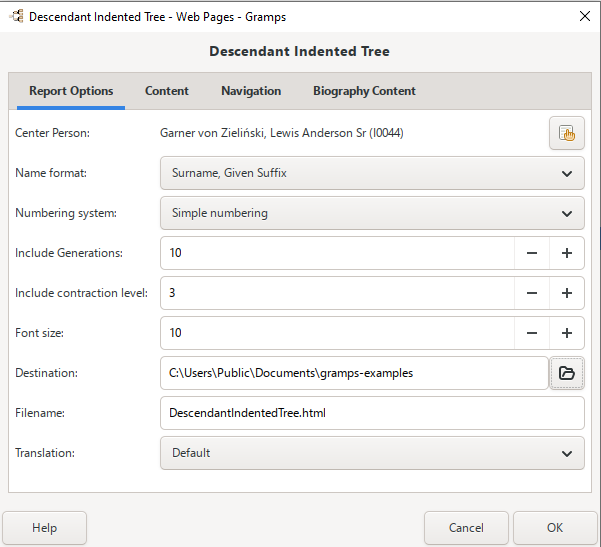
Task: Switch to Biography Content tab
Action: pyautogui.click(x=364, y=91)
